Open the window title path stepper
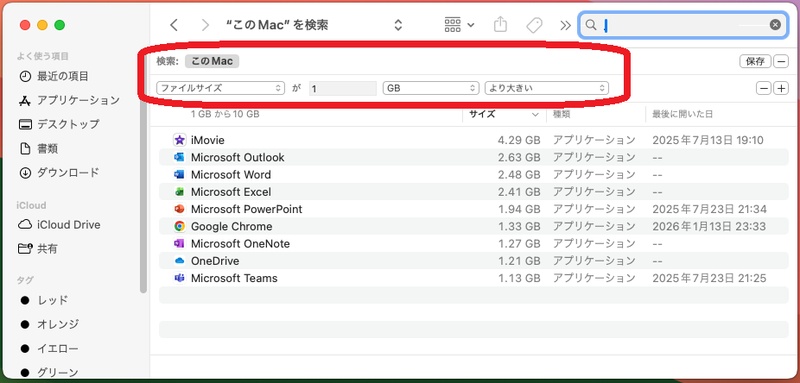Screen dimensions: 800x383 398,25
